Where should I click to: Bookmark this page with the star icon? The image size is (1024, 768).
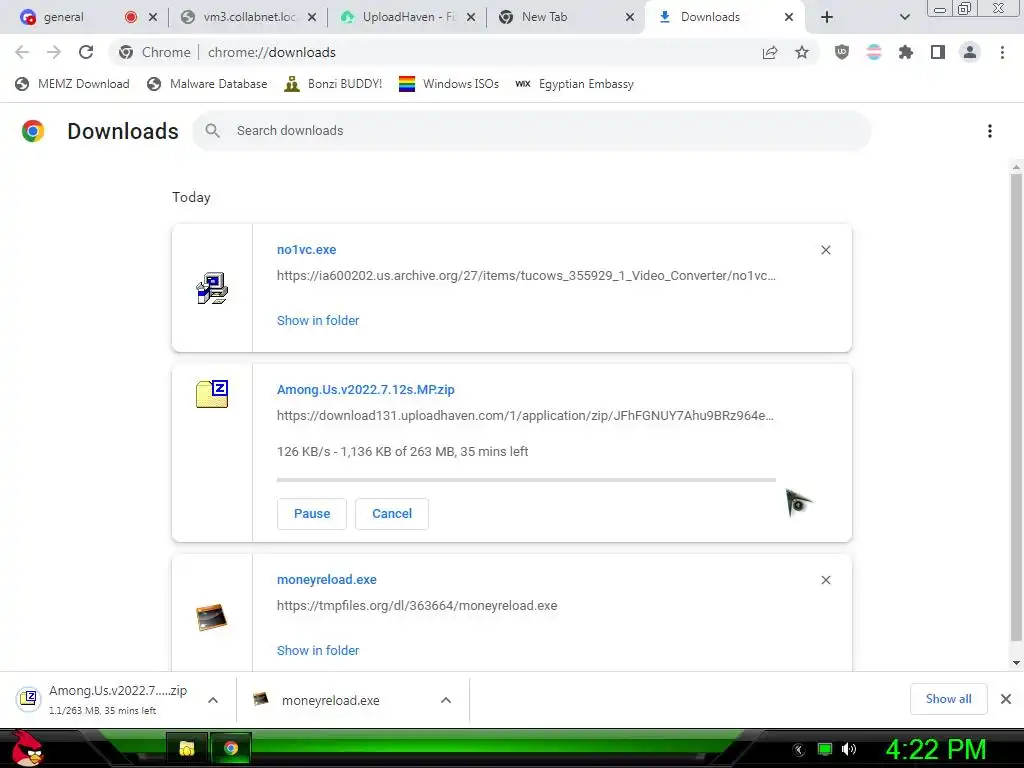click(802, 52)
